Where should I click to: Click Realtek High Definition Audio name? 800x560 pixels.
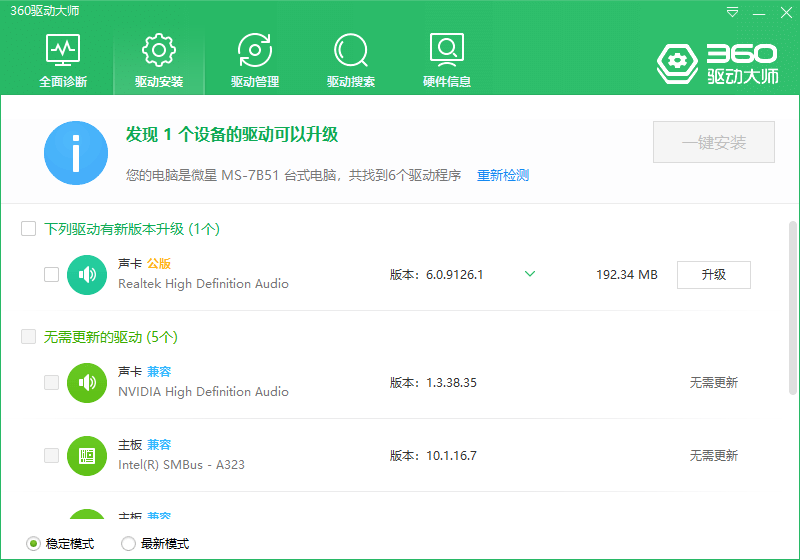203,284
